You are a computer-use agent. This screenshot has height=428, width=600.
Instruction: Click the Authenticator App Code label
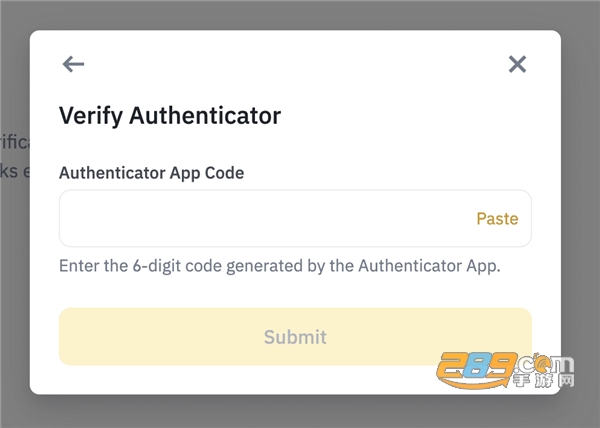click(x=152, y=173)
